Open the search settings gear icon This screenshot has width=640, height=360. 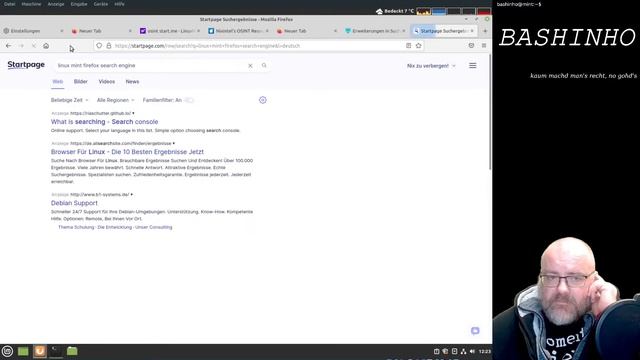pos(262,100)
